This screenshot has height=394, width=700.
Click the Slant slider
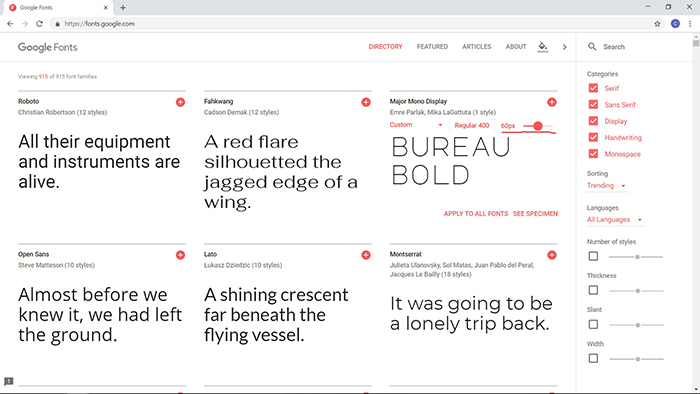tap(636, 325)
